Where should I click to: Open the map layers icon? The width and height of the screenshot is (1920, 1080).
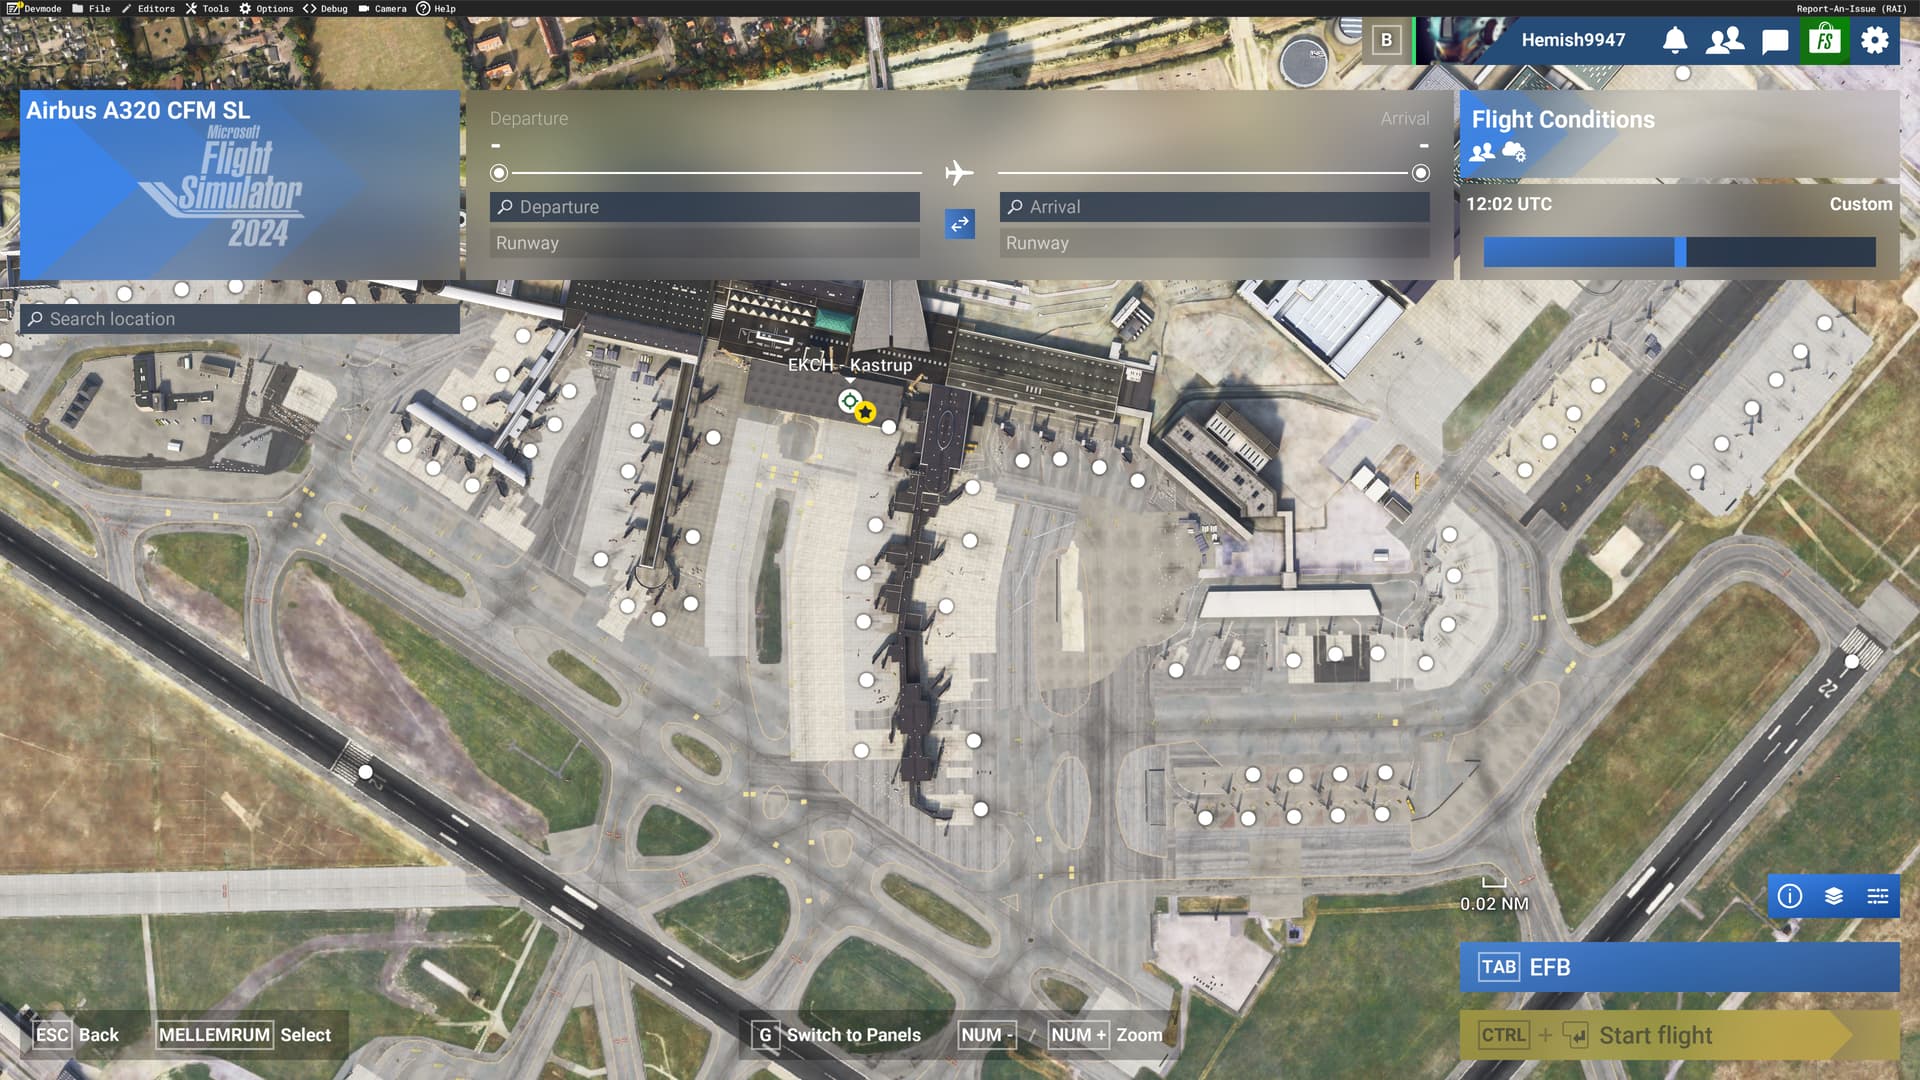(1833, 897)
